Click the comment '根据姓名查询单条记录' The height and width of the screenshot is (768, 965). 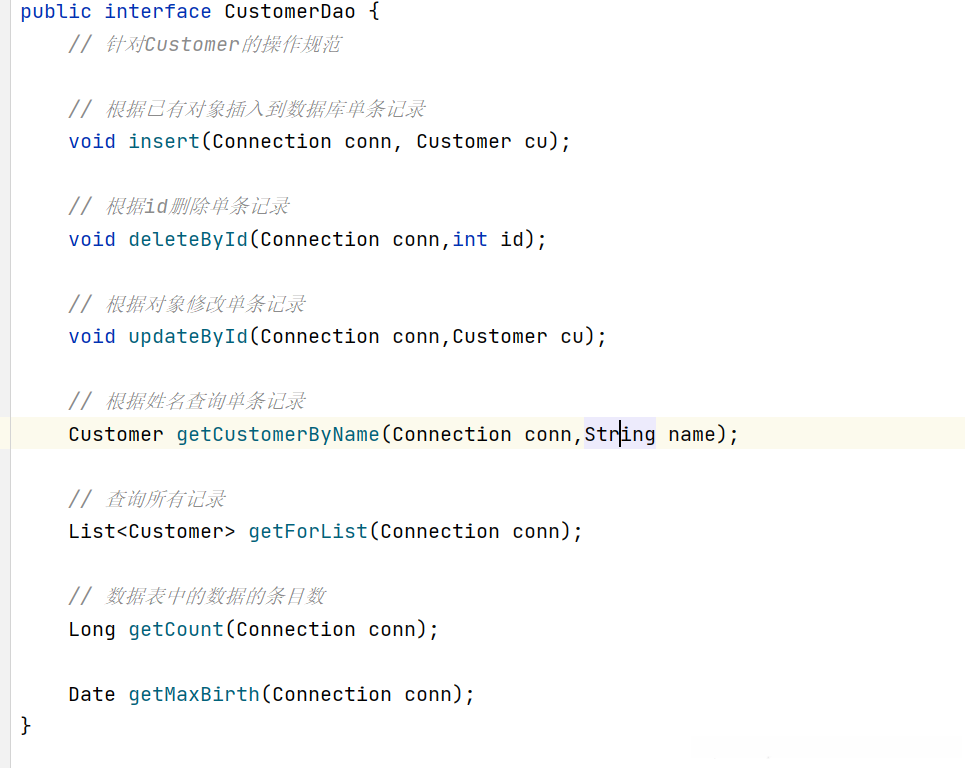click(x=206, y=401)
